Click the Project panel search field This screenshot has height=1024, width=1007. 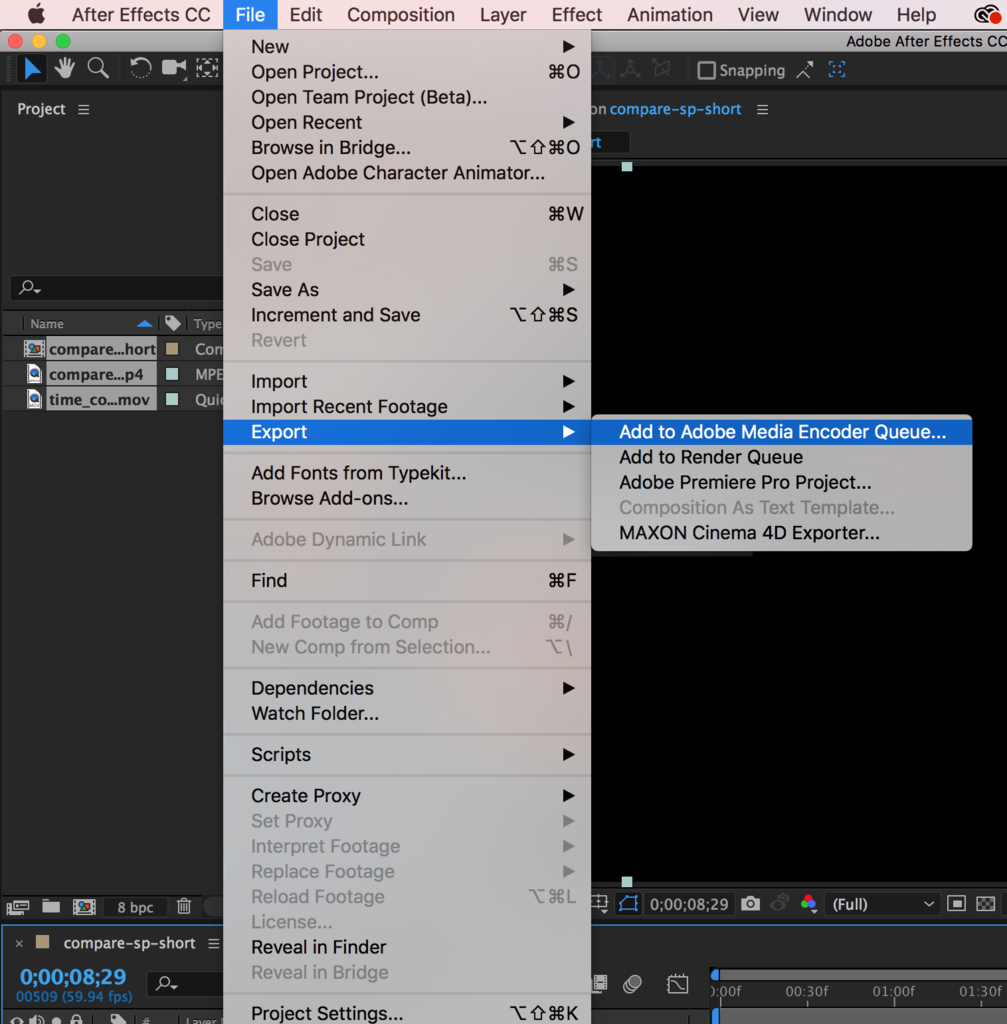click(116, 287)
